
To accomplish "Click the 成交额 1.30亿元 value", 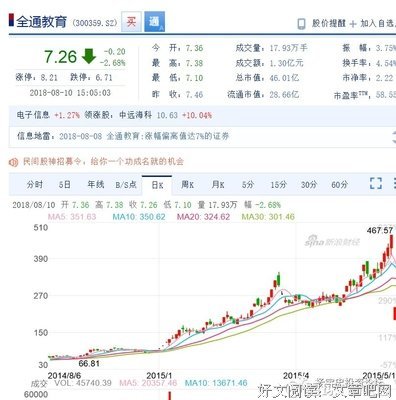I will click(286, 63).
